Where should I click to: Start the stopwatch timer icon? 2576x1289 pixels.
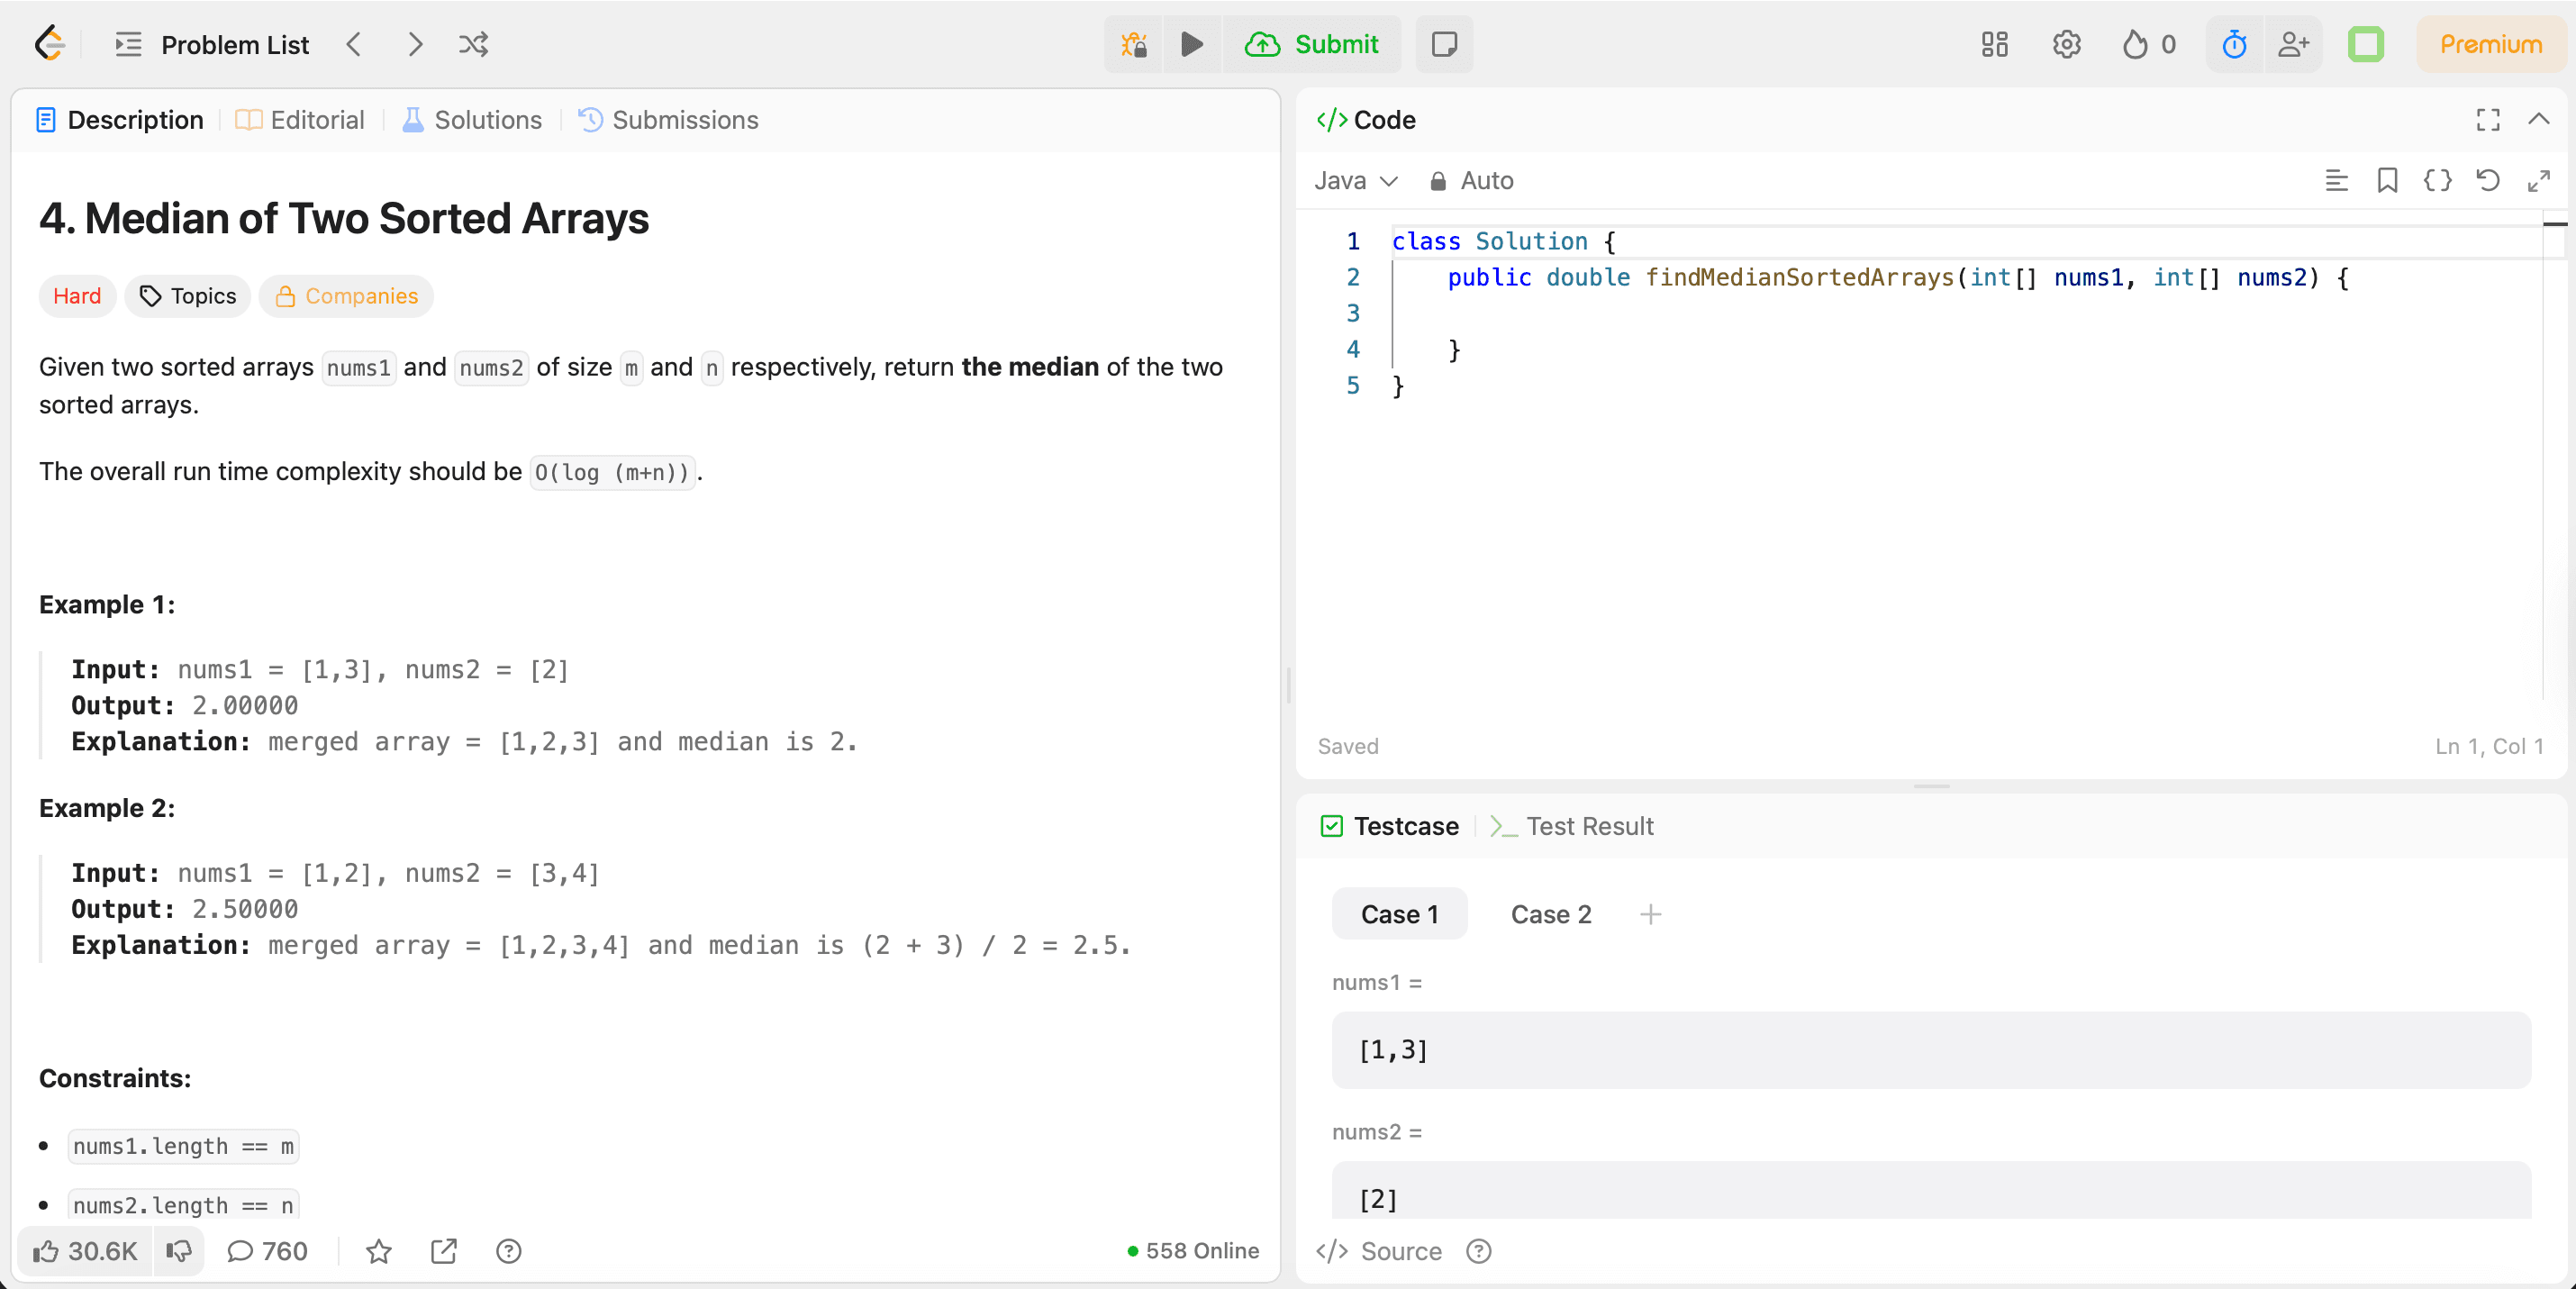2234,44
